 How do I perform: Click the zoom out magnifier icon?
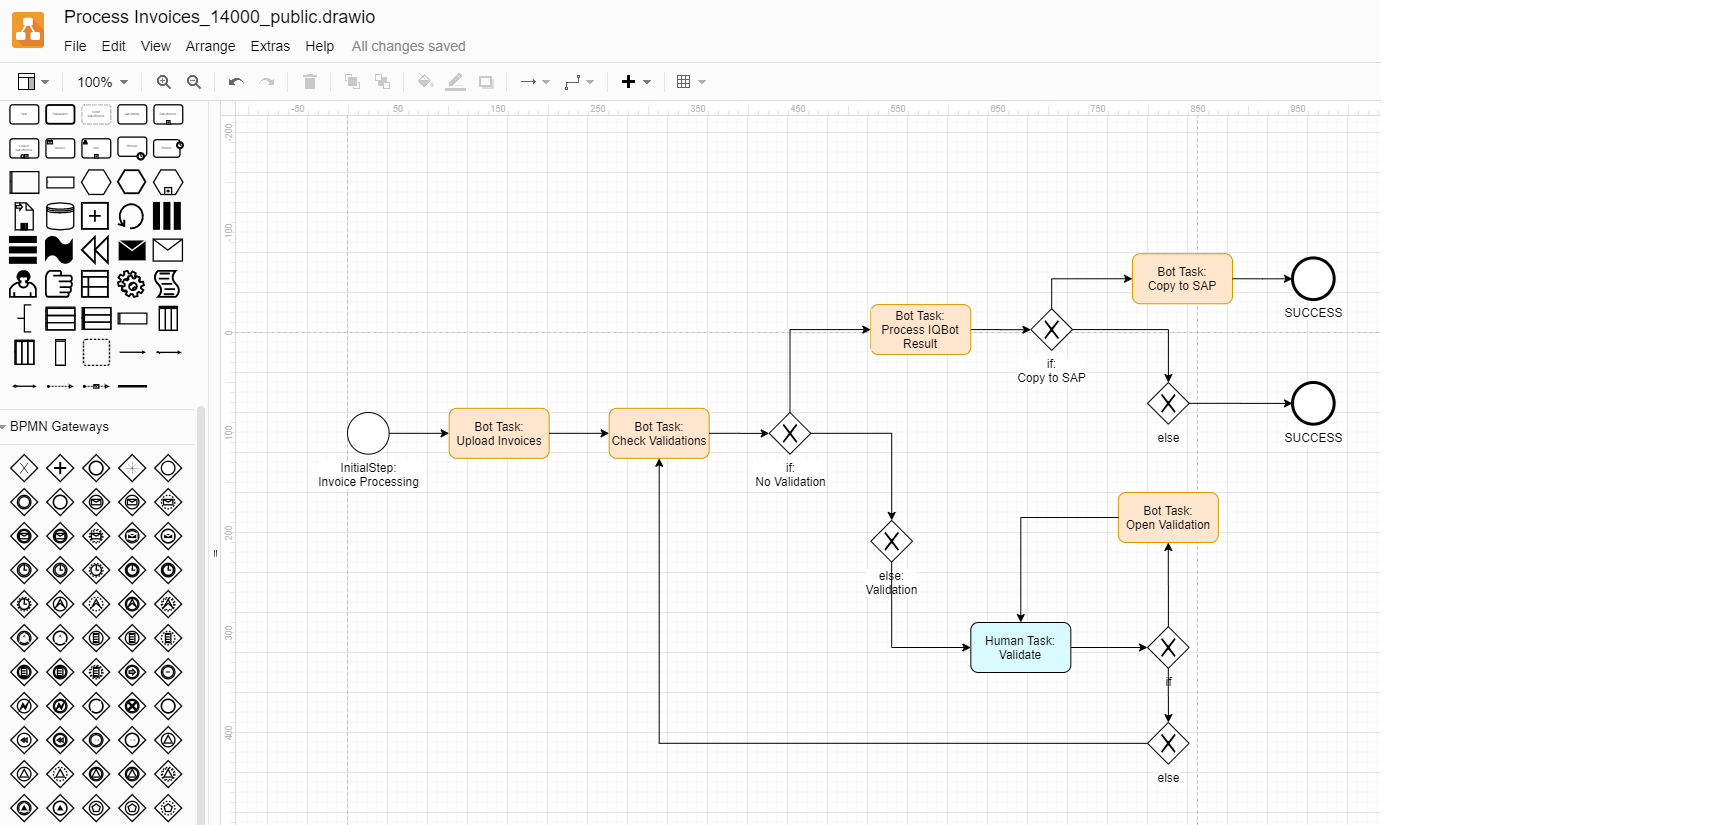point(194,82)
